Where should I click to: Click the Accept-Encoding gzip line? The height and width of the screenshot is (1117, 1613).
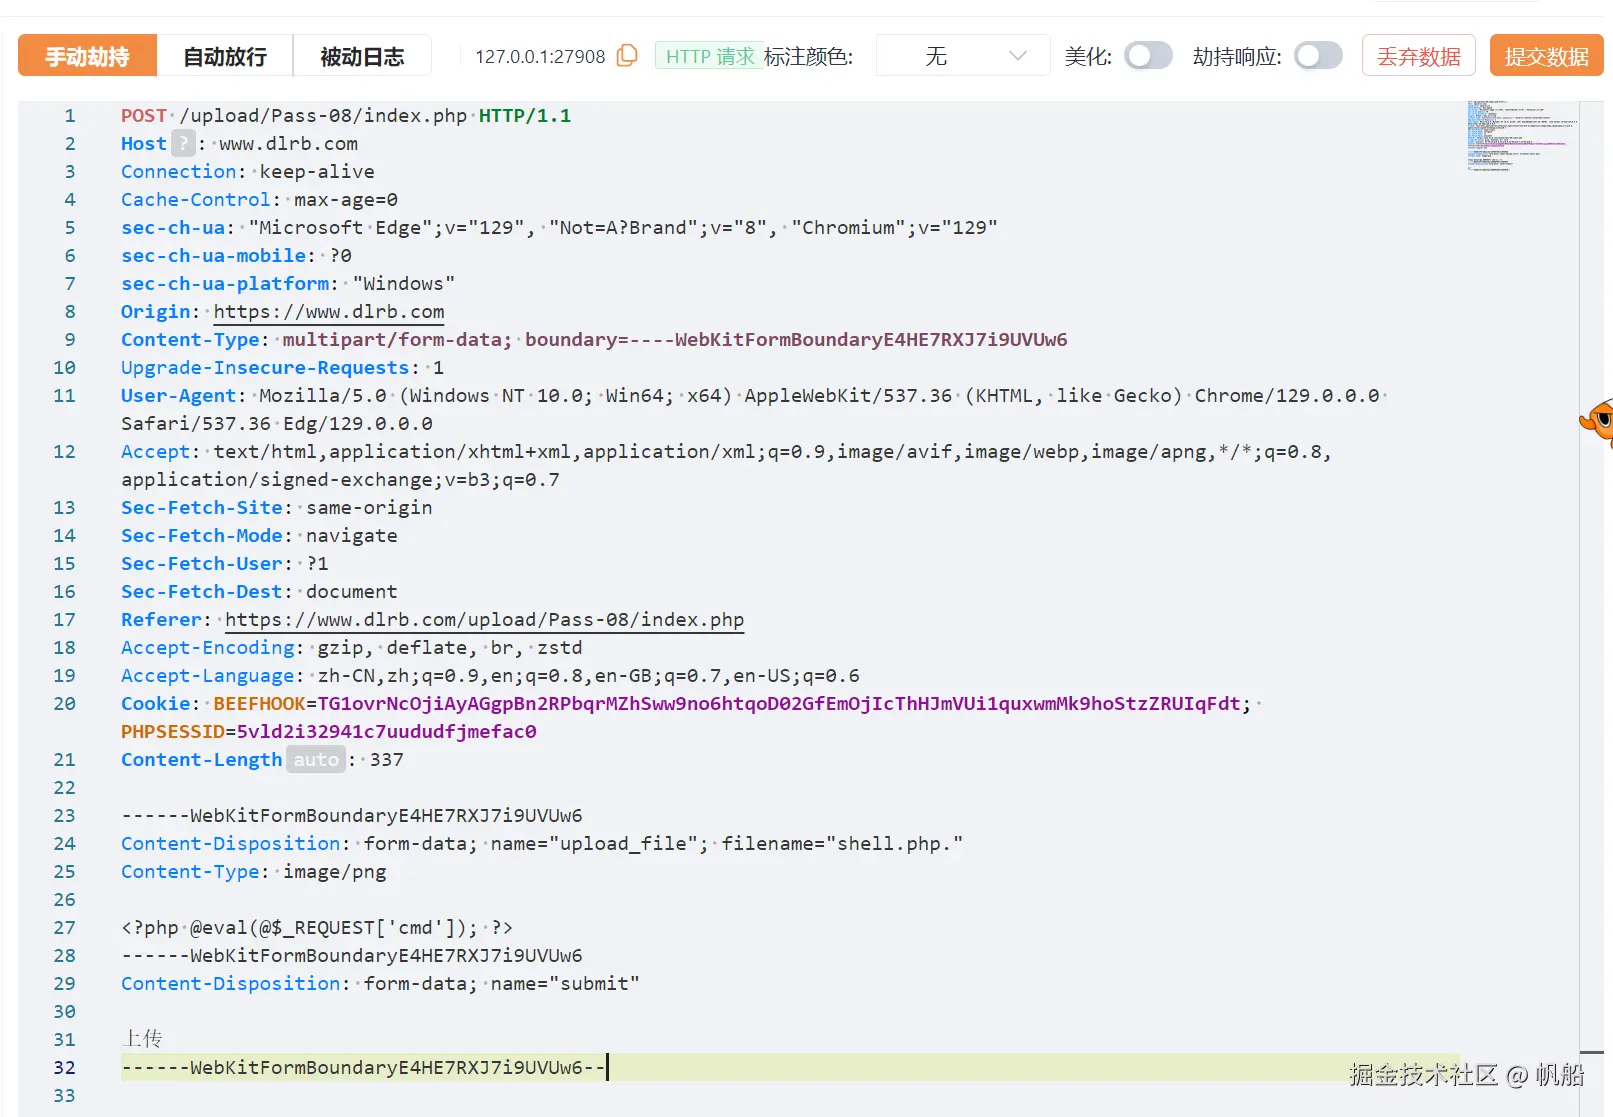[x=352, y=647]
